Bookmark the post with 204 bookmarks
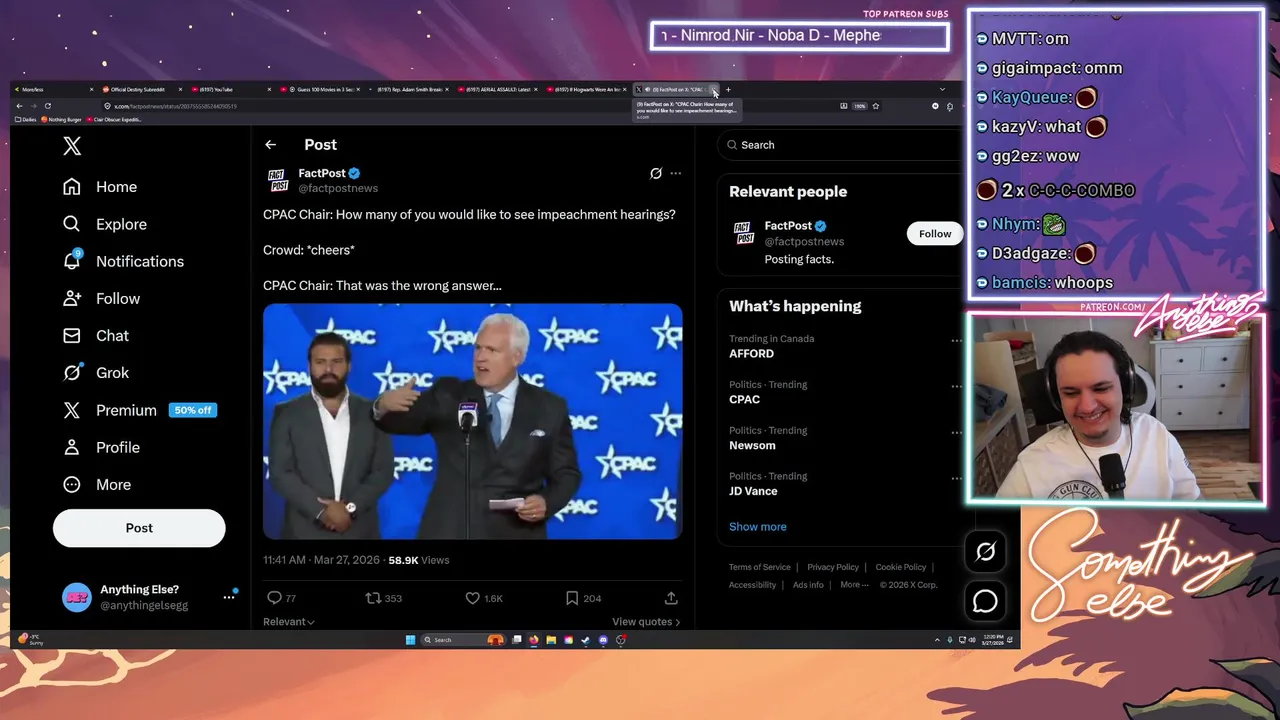 point(571,598)
